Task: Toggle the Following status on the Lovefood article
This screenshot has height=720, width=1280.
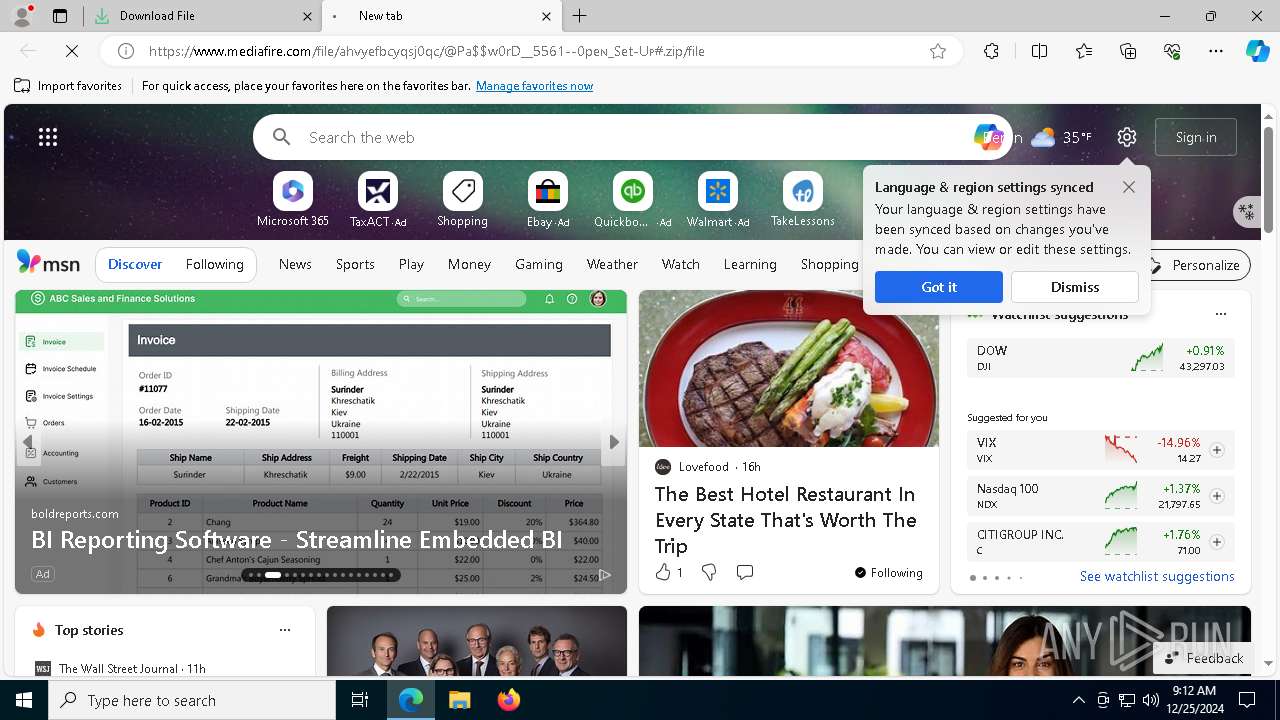Action: point(889,573)
